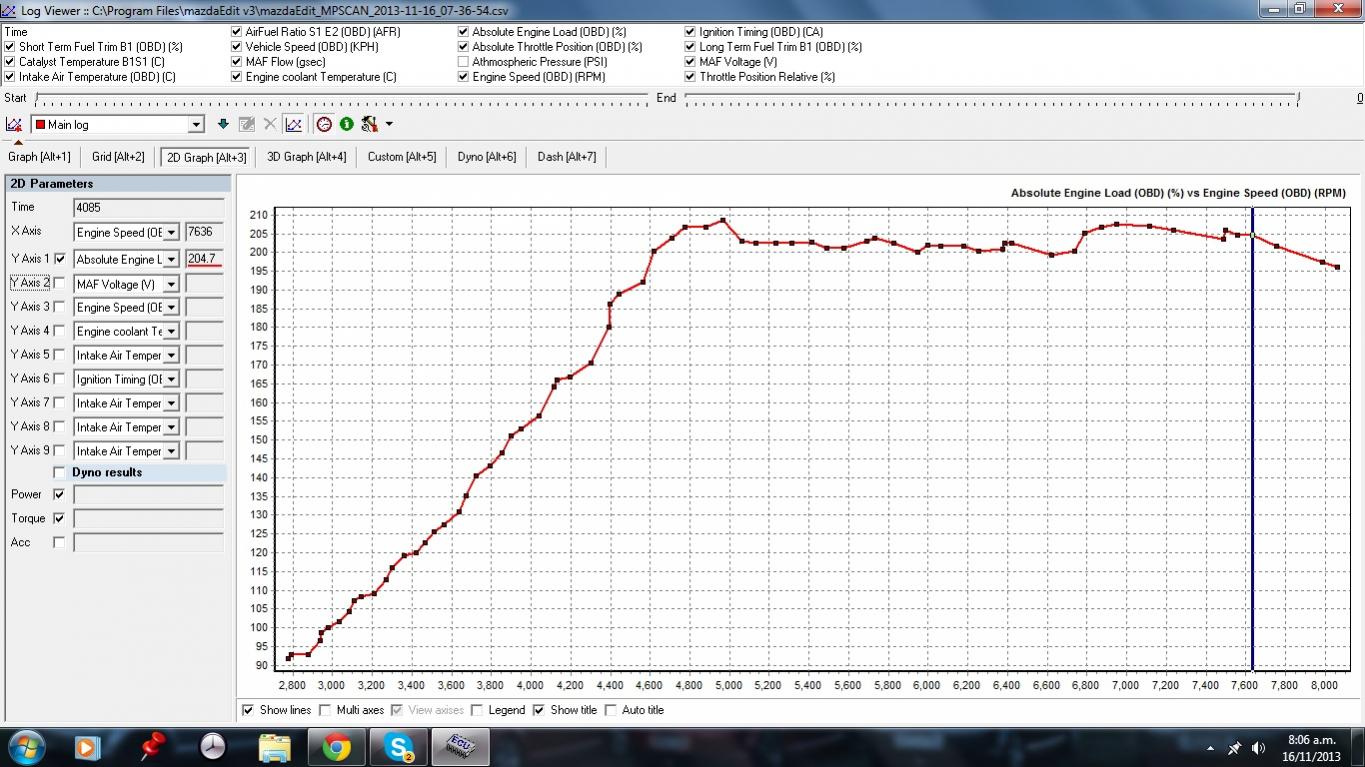Toggle the Show lines checkbox
Viewport: 1365px width, 767px height.
click(x=248, y=710)
